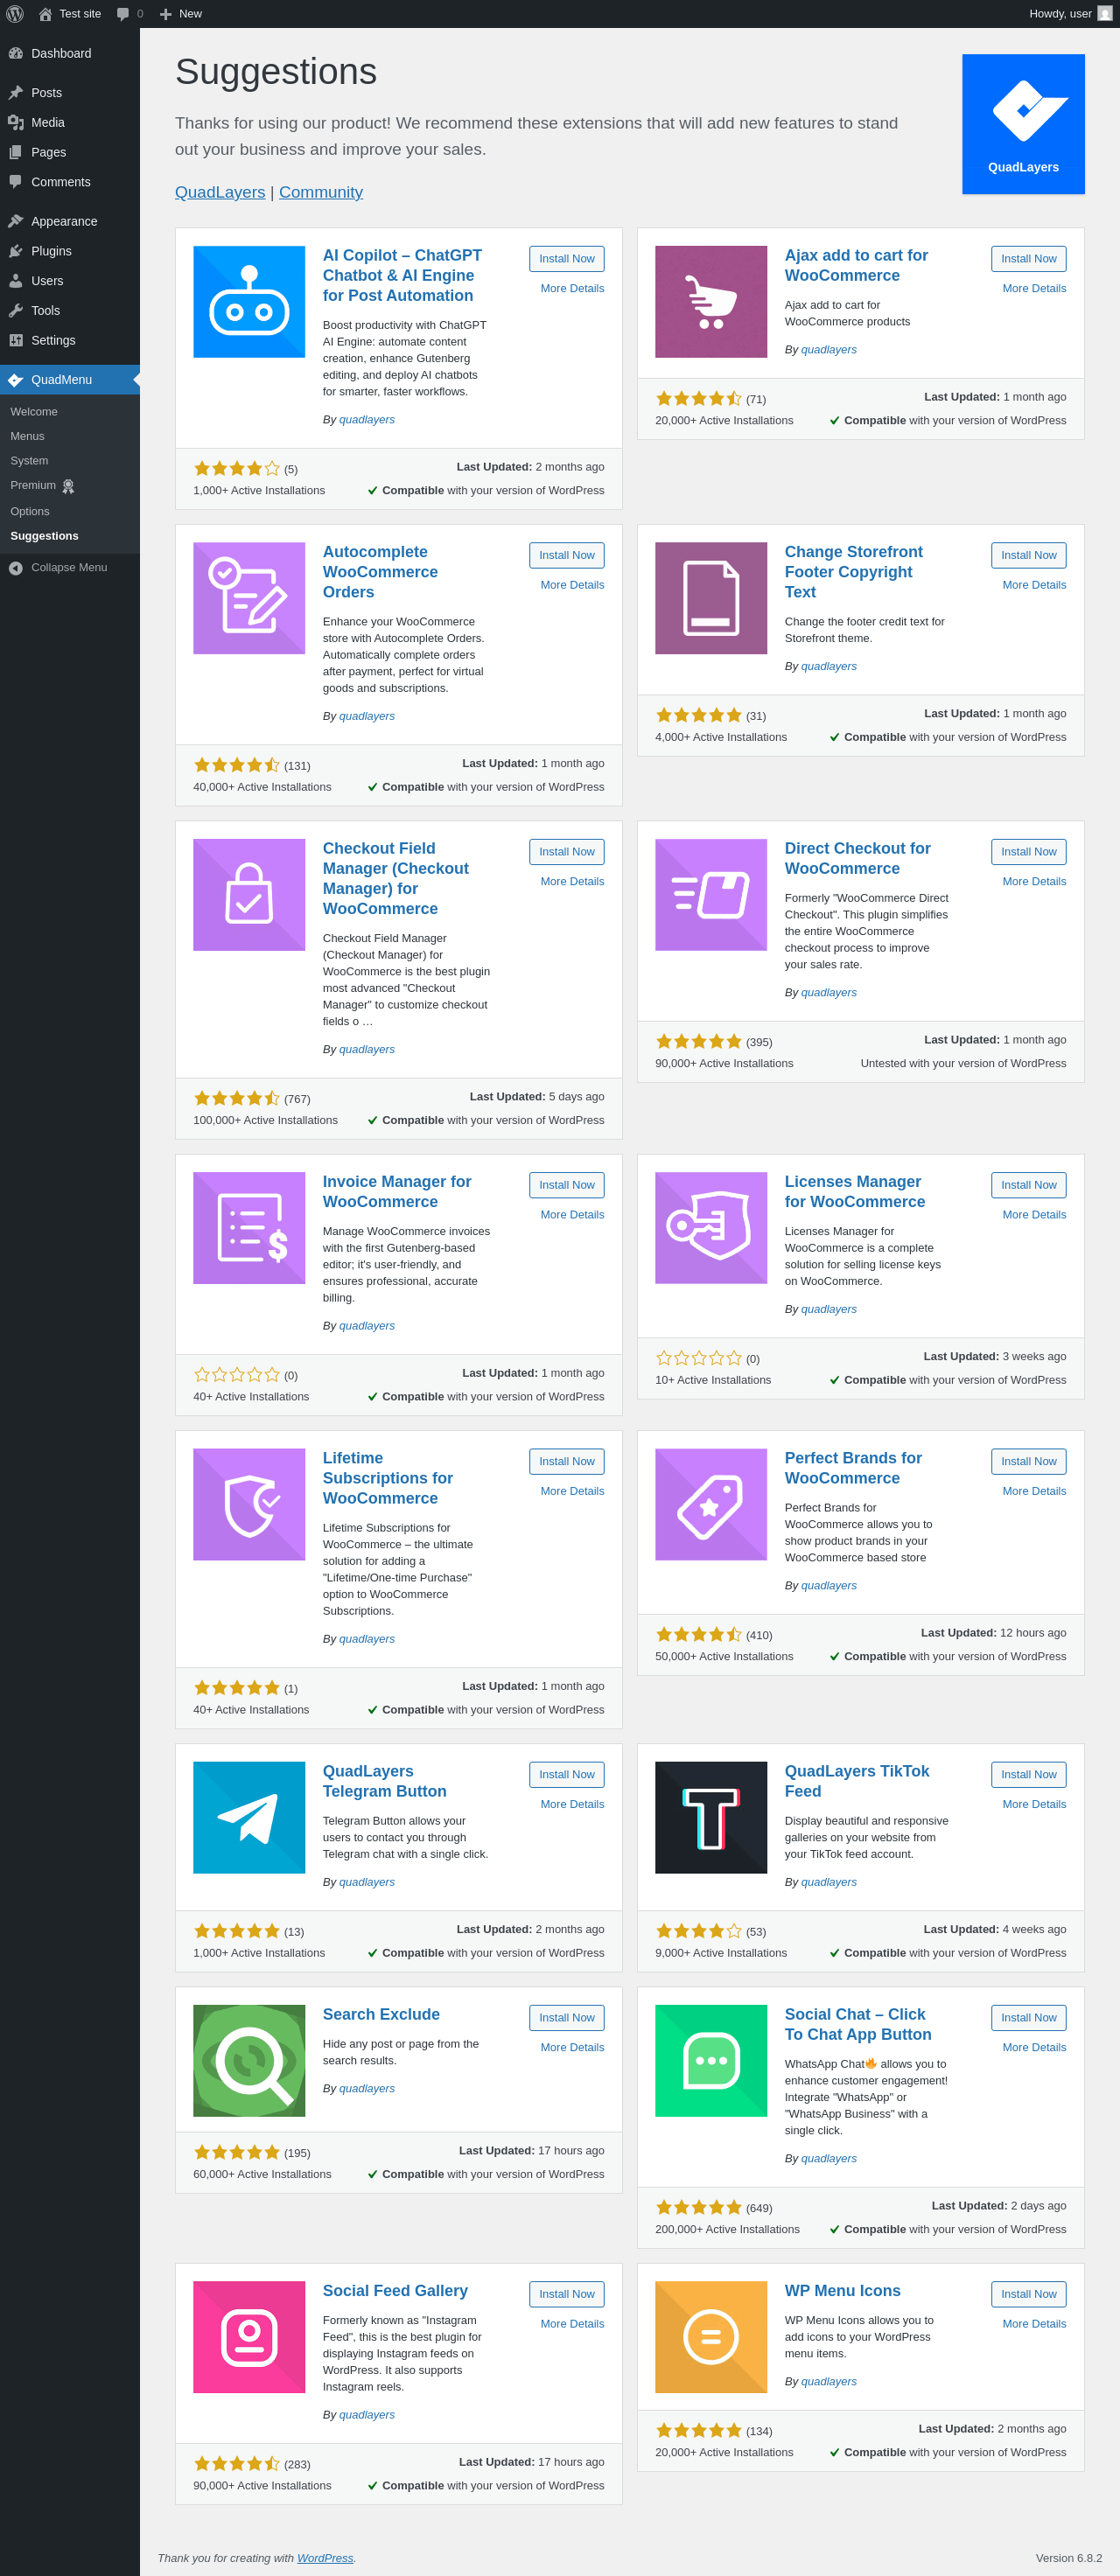The width and height of the screenshot is (1120, 2576).
Task: Select the QuadMenu sidebar item
Action: tap(70, 380)
